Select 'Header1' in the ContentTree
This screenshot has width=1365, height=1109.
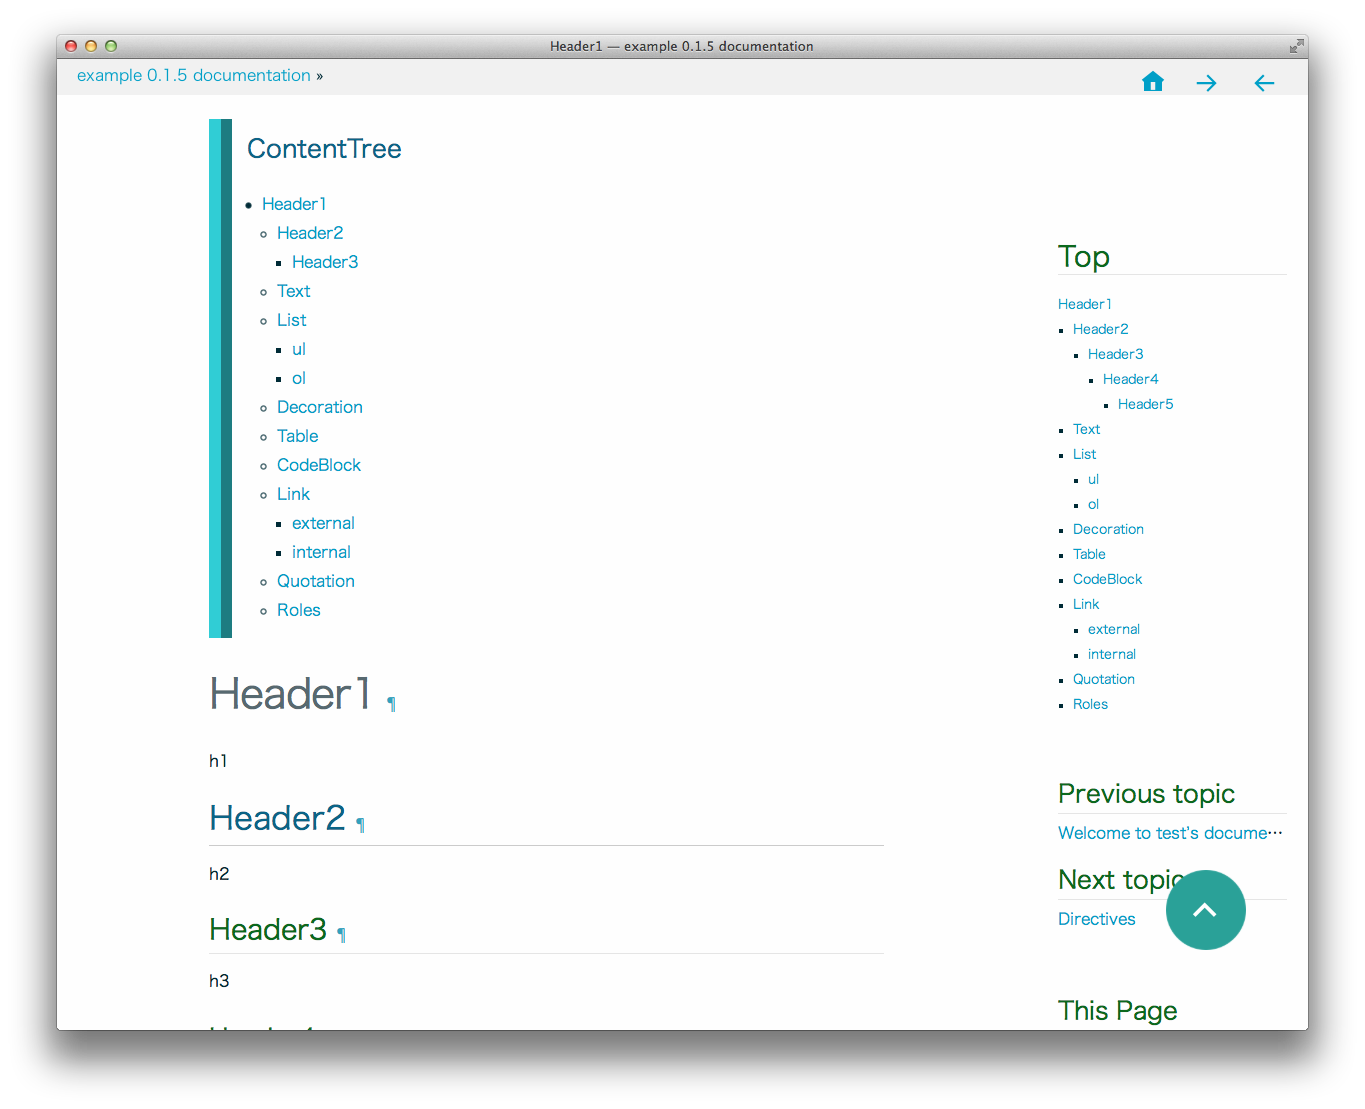[293, 203]
